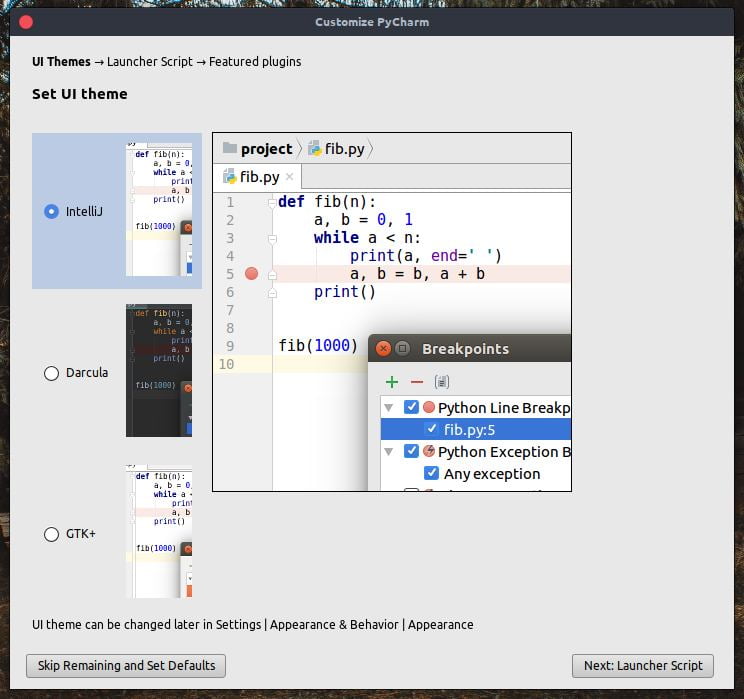Click the GTK+ theme preview thumbnail
This screenshot has width=744, height=699.
(x=159, y=531)
